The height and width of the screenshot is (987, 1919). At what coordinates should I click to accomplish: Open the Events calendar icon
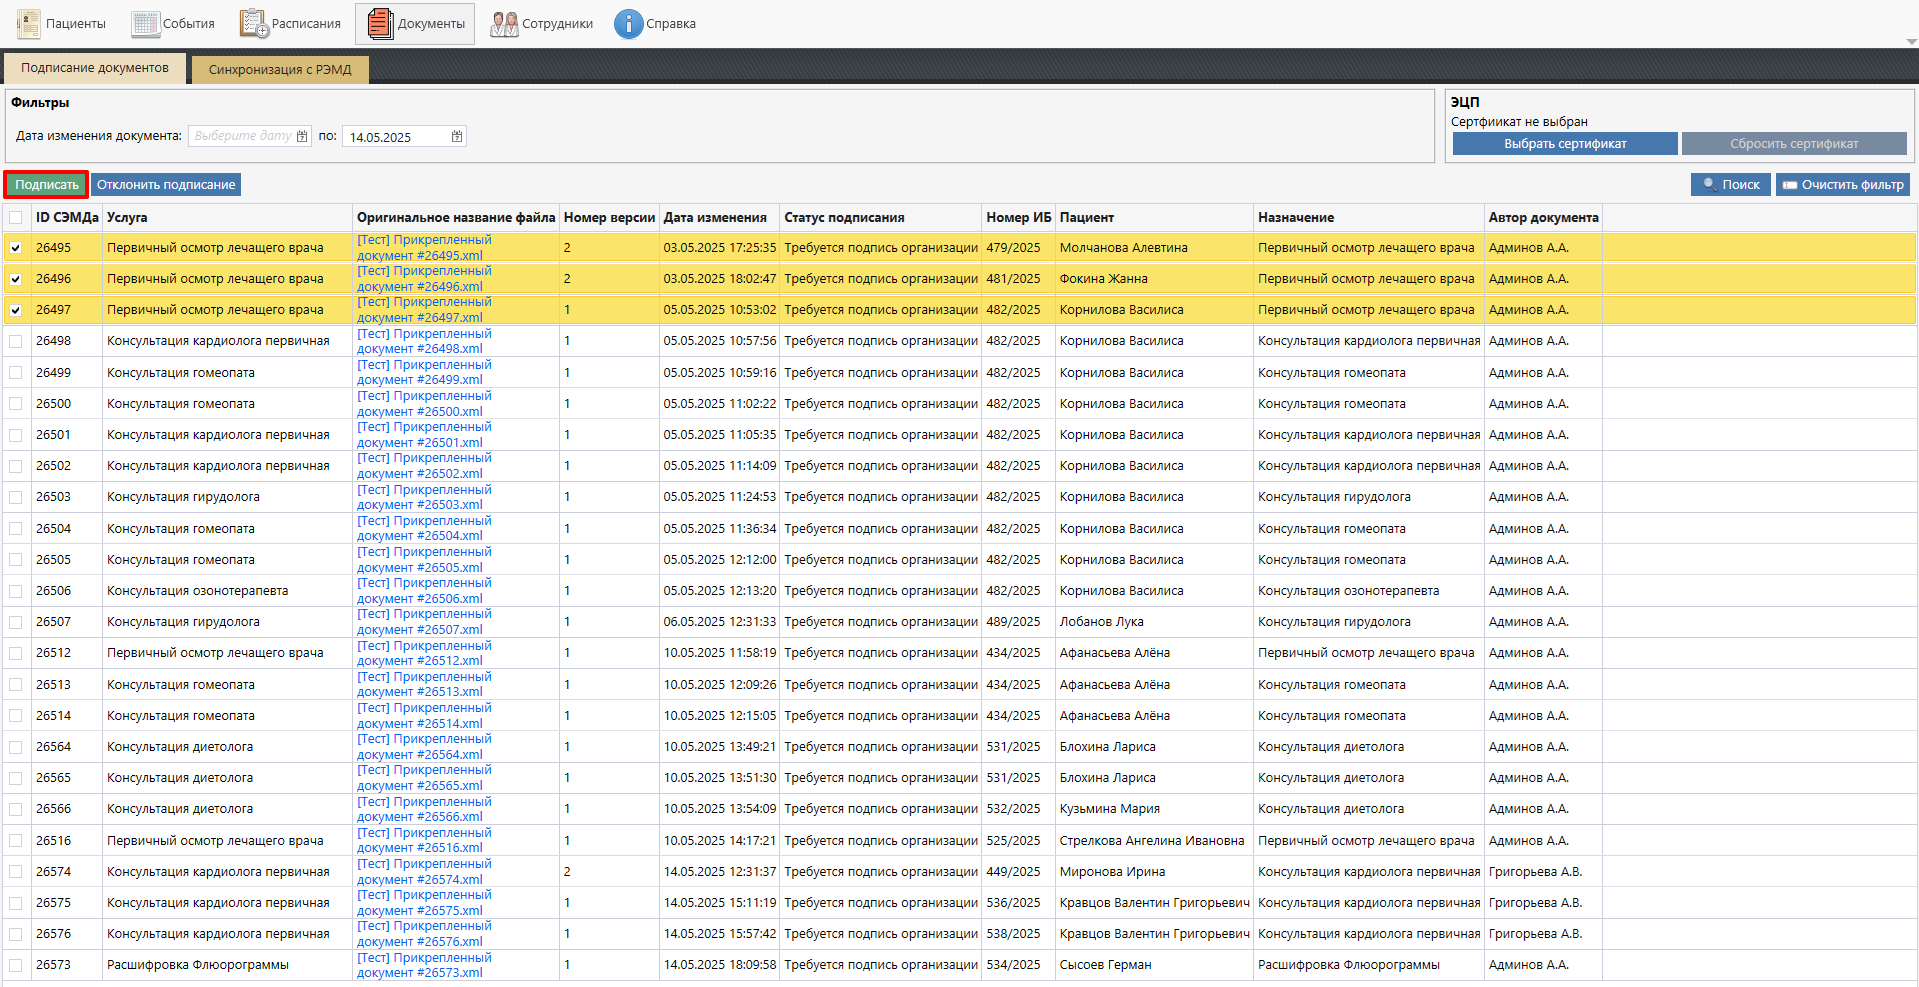tap(146, 24)
